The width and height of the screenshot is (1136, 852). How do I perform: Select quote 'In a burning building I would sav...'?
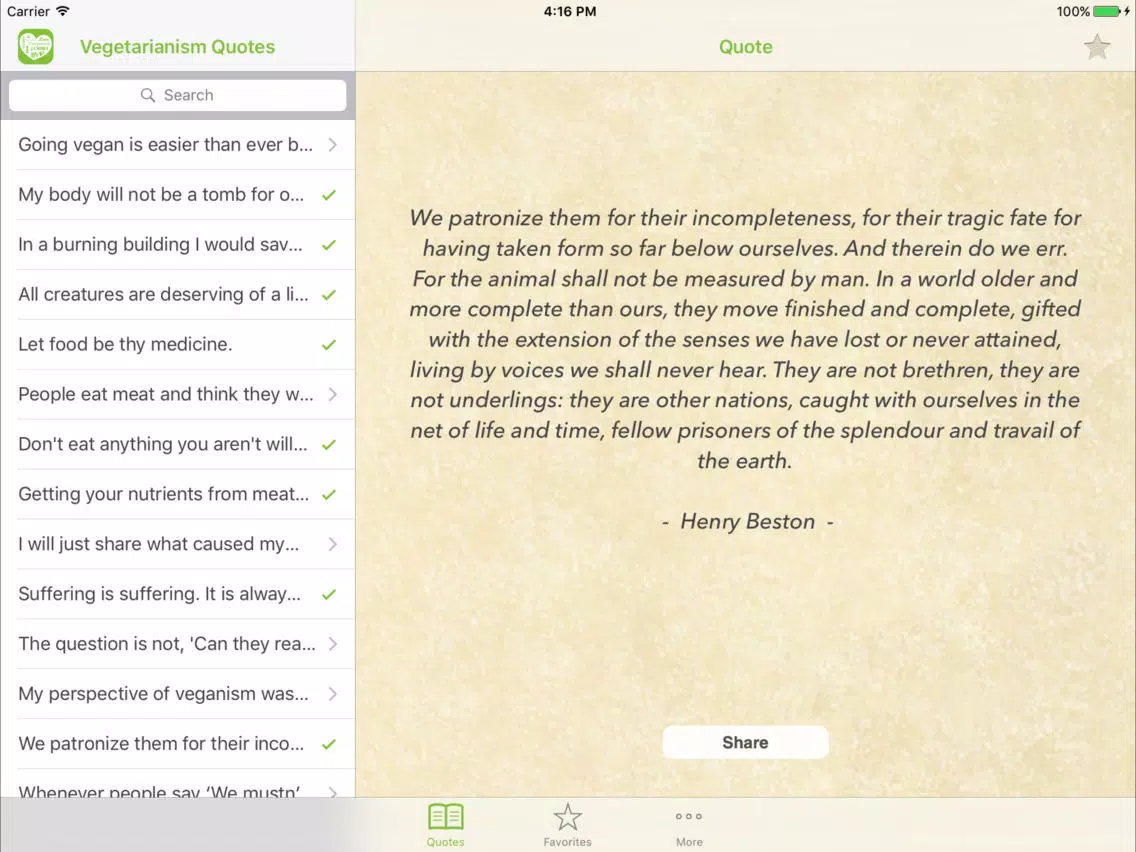178,245
